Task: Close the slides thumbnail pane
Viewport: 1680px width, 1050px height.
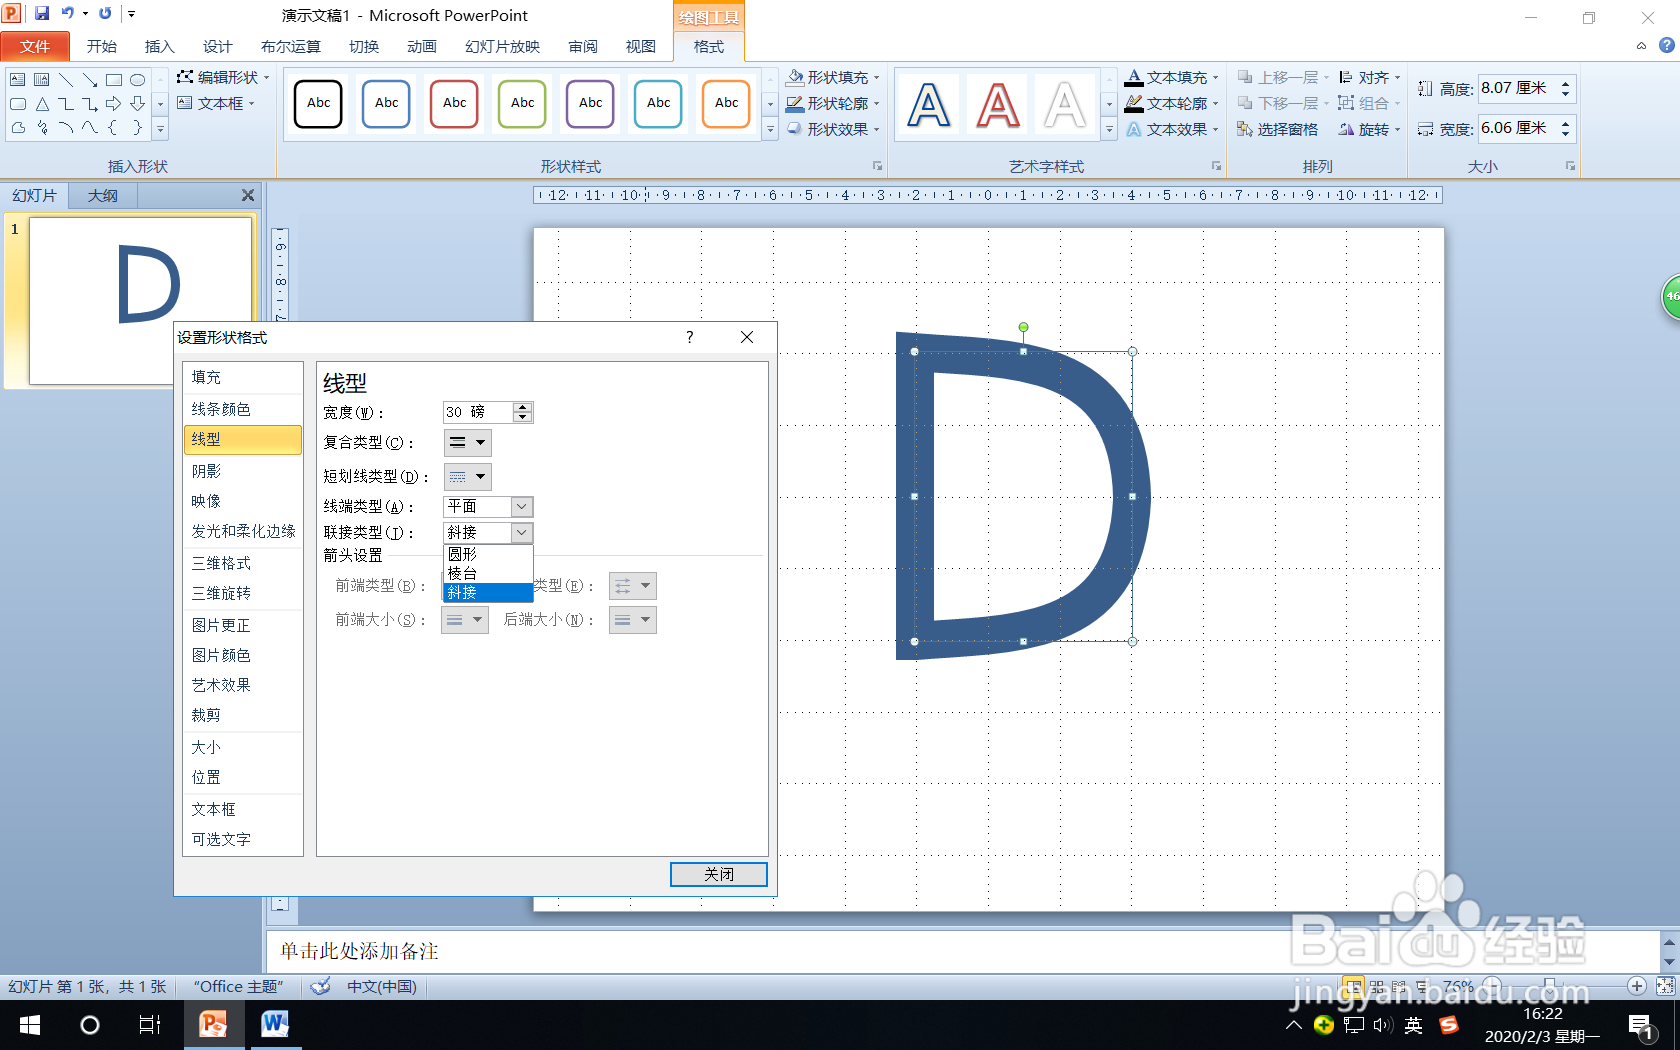Action: 248,195
